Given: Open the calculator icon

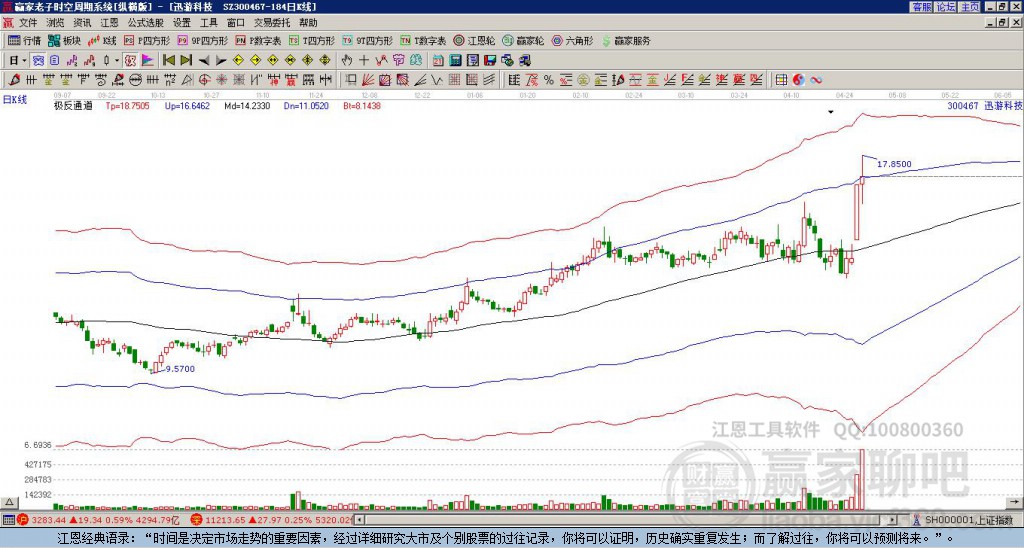Looking at the screenshot, I should (455, 61).
